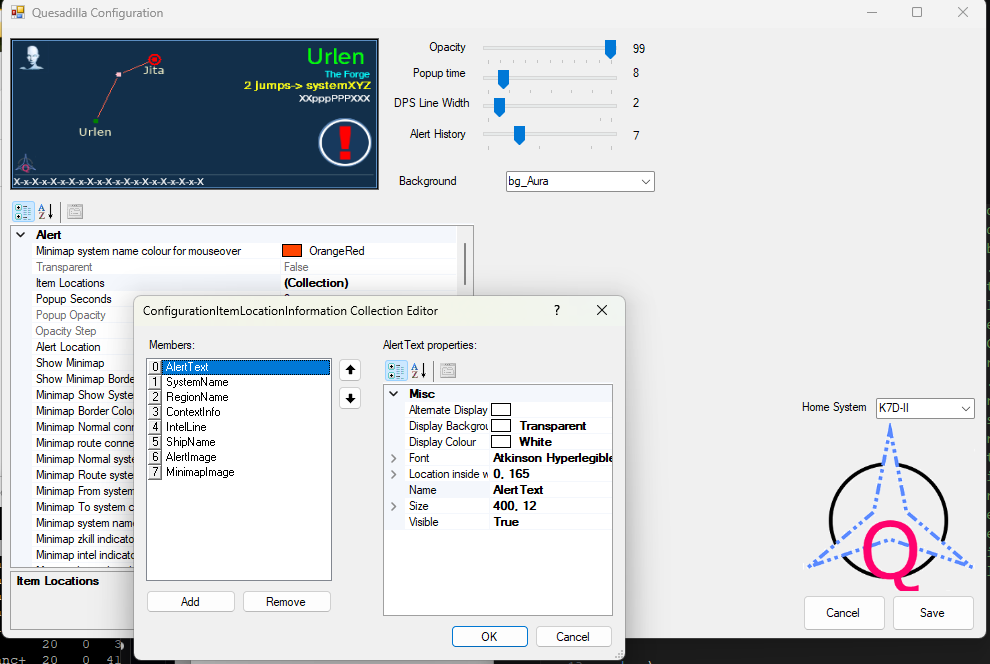
Task: Click Categorized view icon in AlertText properties
Action: pos(396,370)
